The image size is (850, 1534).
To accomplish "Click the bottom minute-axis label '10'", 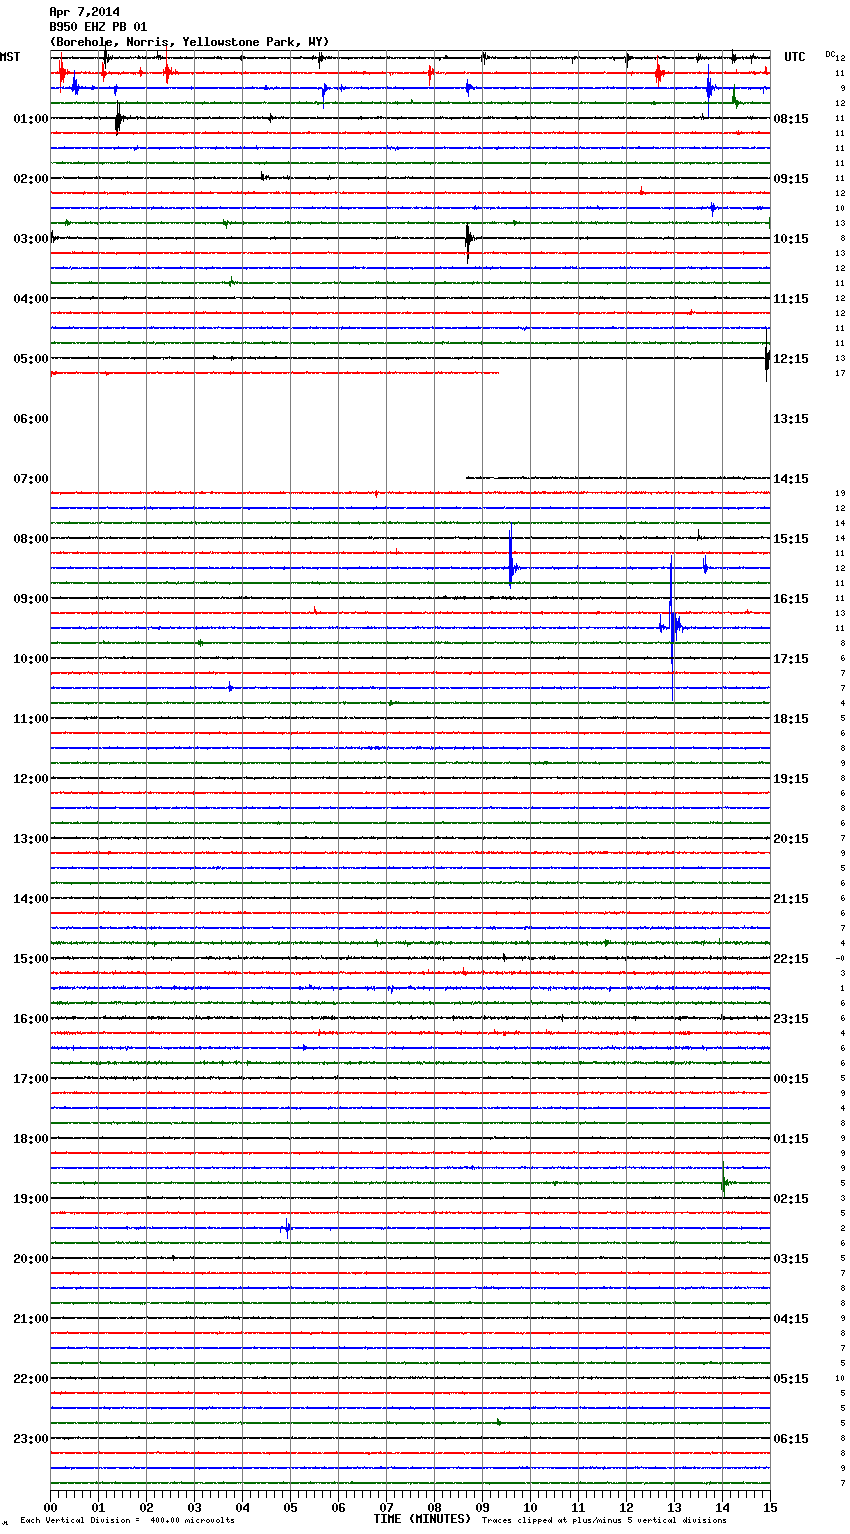I will point(530,1507).
